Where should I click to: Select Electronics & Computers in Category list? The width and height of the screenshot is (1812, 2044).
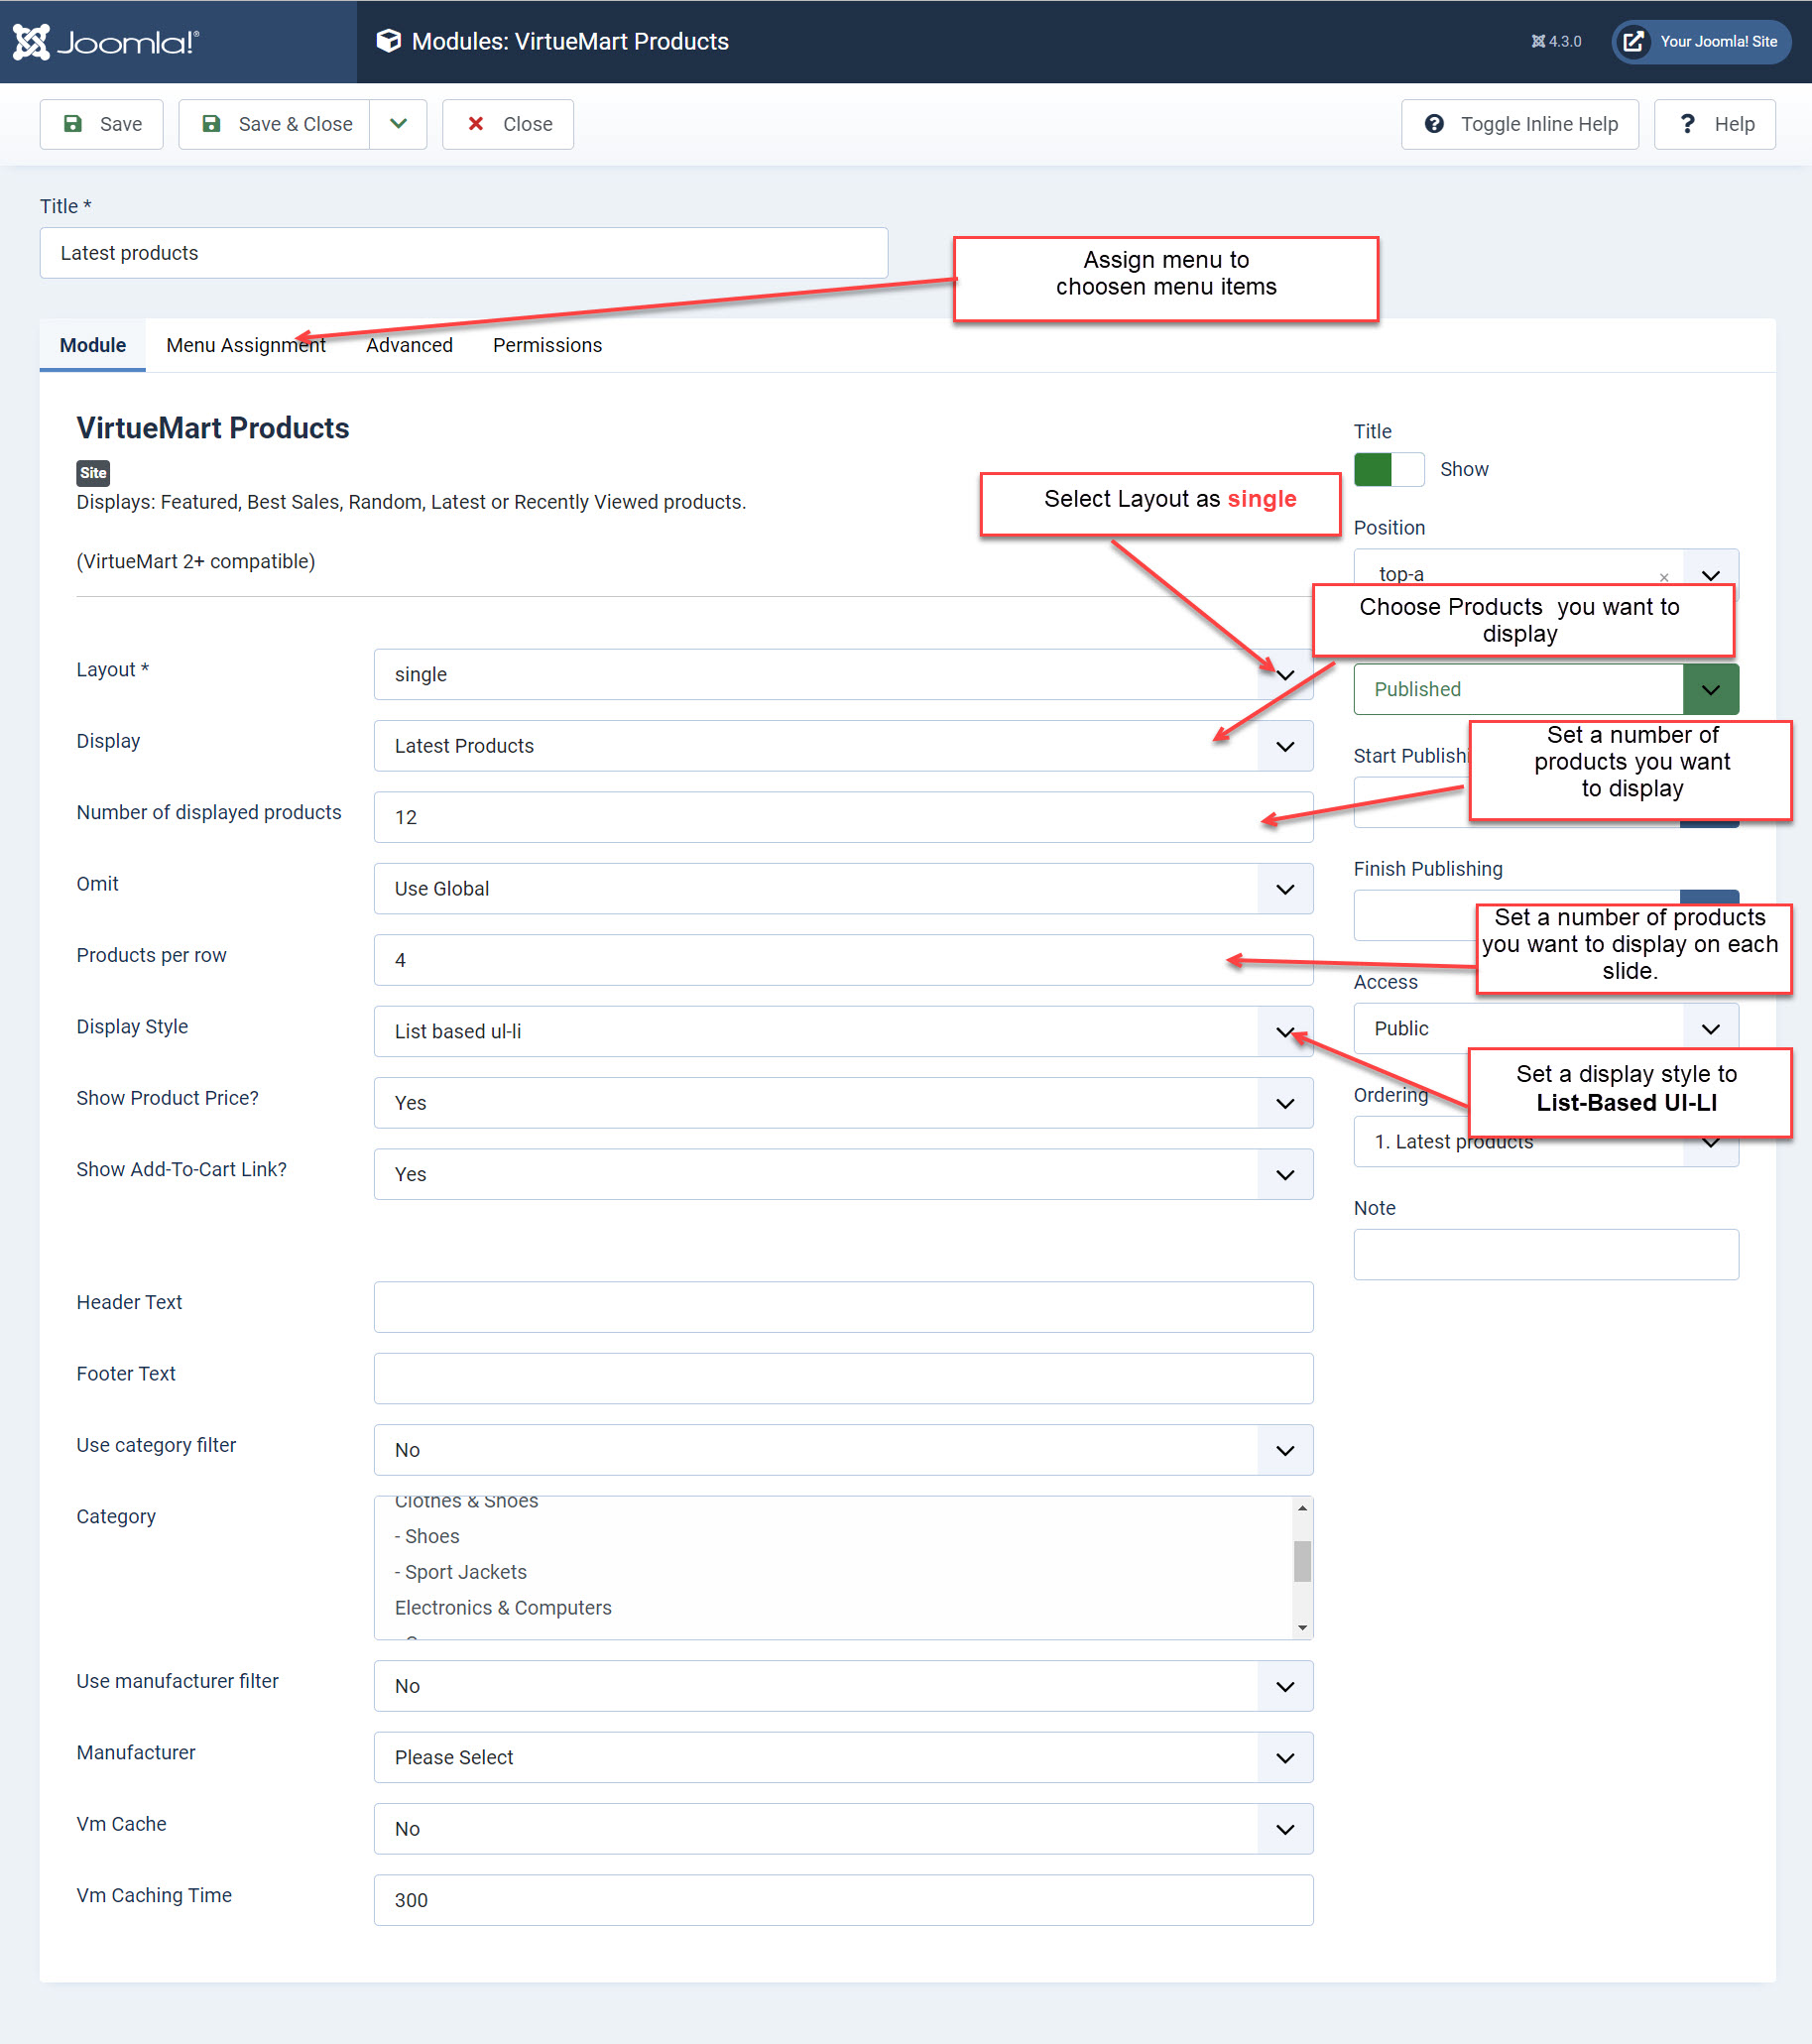pos(503,1608)
